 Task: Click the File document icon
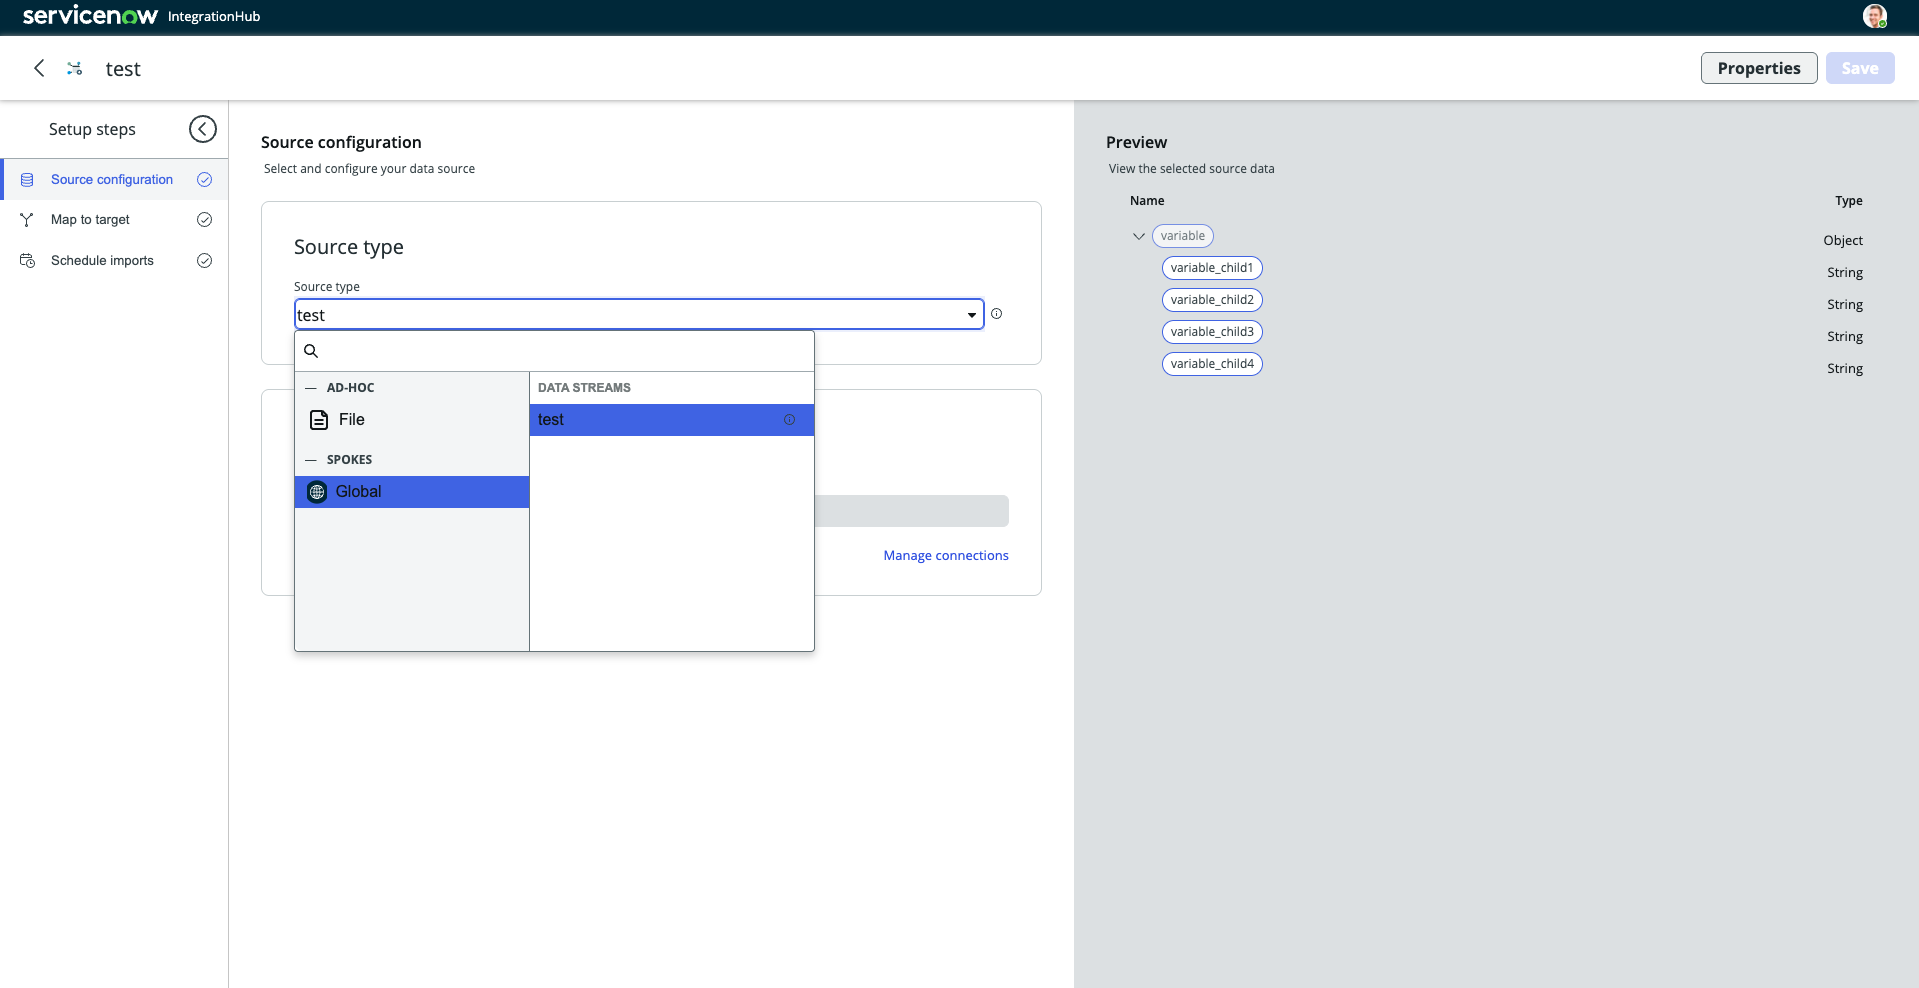(x=319, y=420)
